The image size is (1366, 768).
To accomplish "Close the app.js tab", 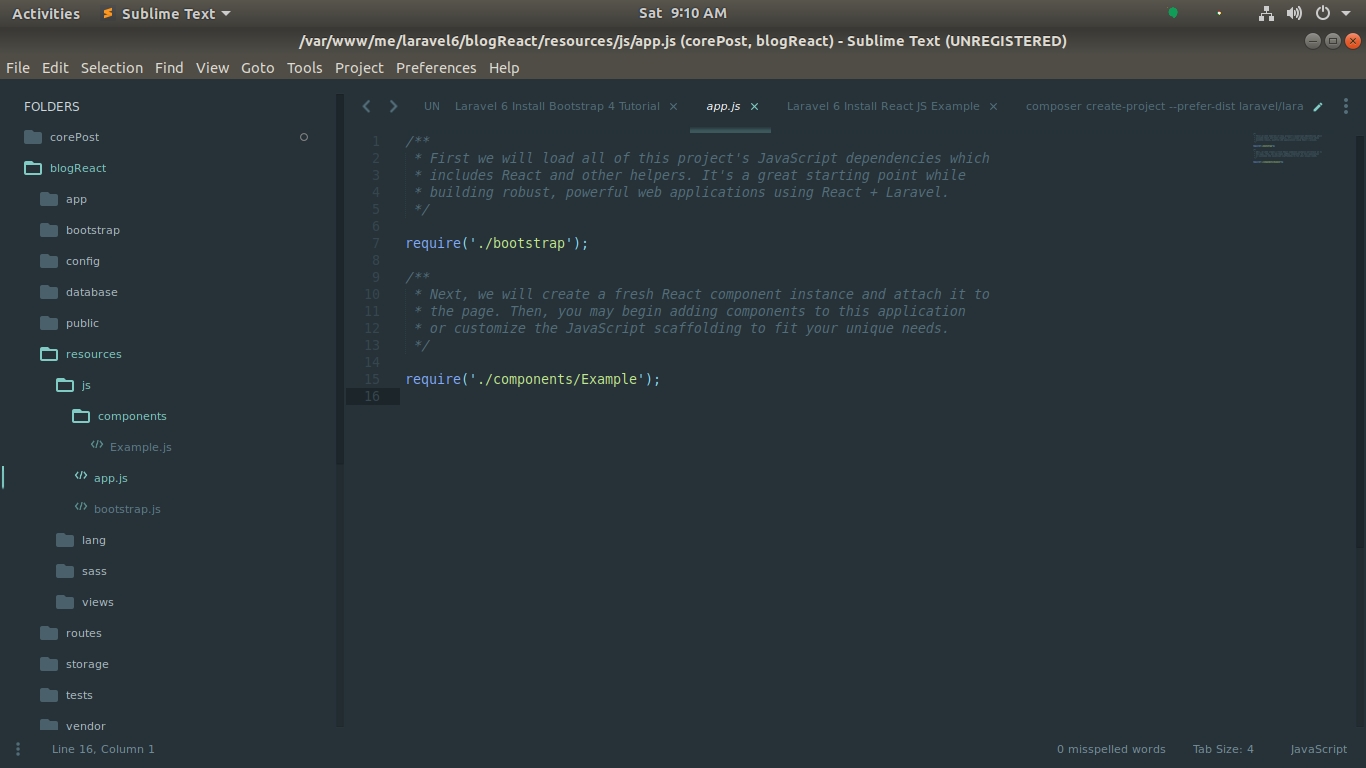I will click(754, 106).
